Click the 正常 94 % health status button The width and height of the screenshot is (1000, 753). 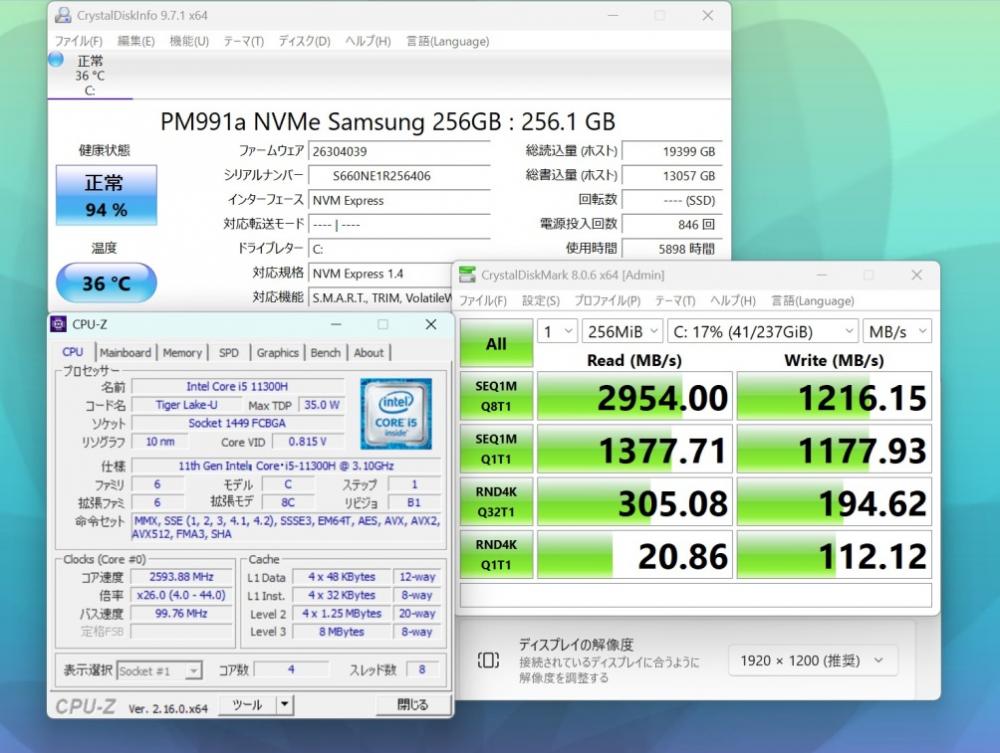pos(106,195)
